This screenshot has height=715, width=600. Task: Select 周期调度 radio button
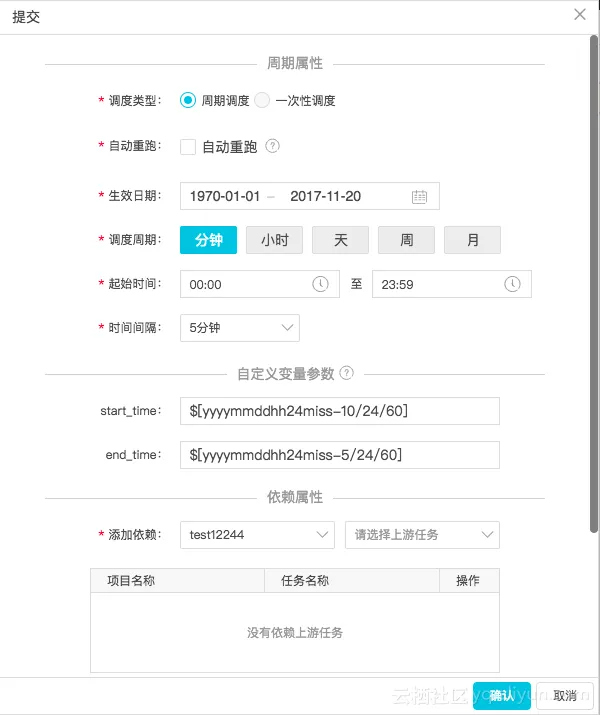(188, 100)
